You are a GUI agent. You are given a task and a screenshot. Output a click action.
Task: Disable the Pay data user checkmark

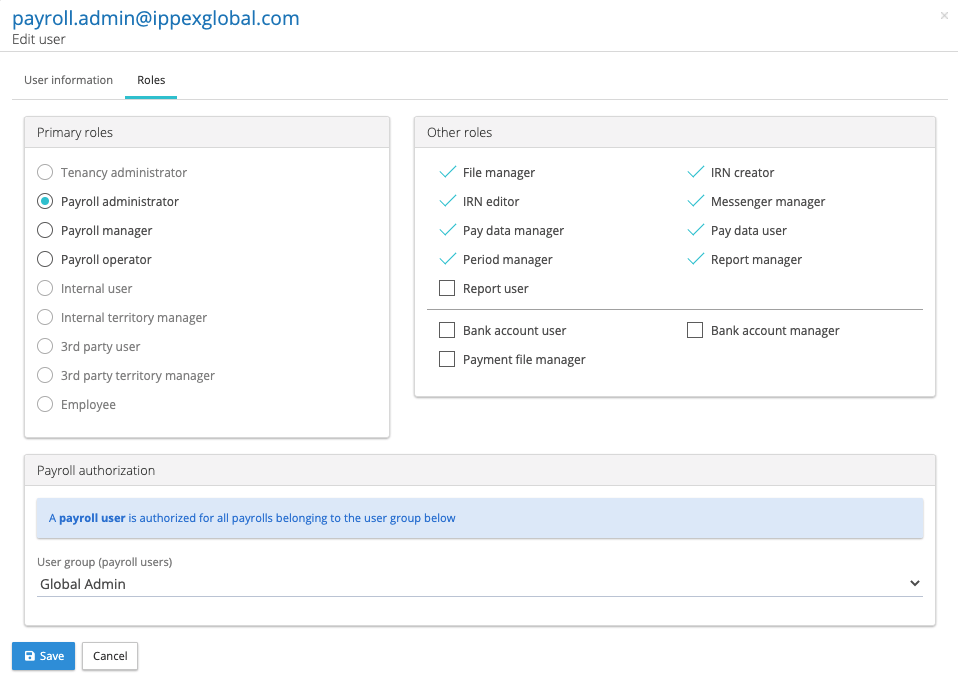695,231
